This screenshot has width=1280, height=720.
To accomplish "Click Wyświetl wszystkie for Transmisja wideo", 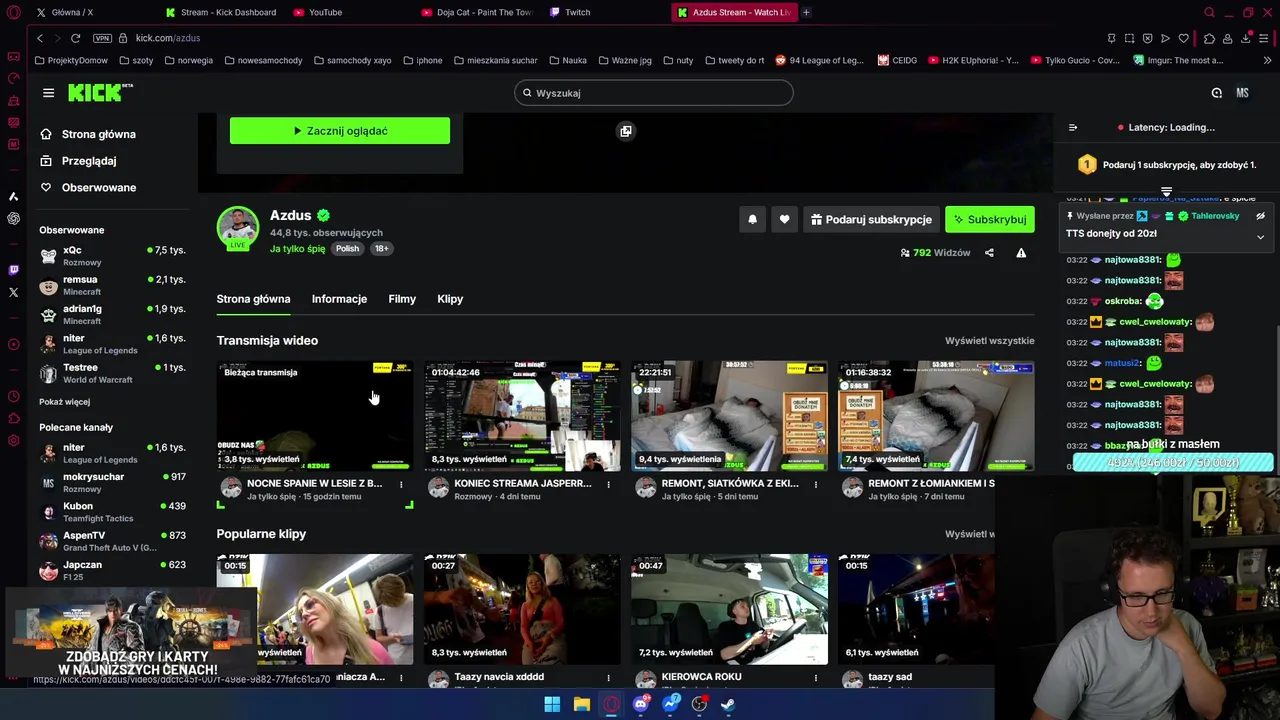I will (989, 341).
